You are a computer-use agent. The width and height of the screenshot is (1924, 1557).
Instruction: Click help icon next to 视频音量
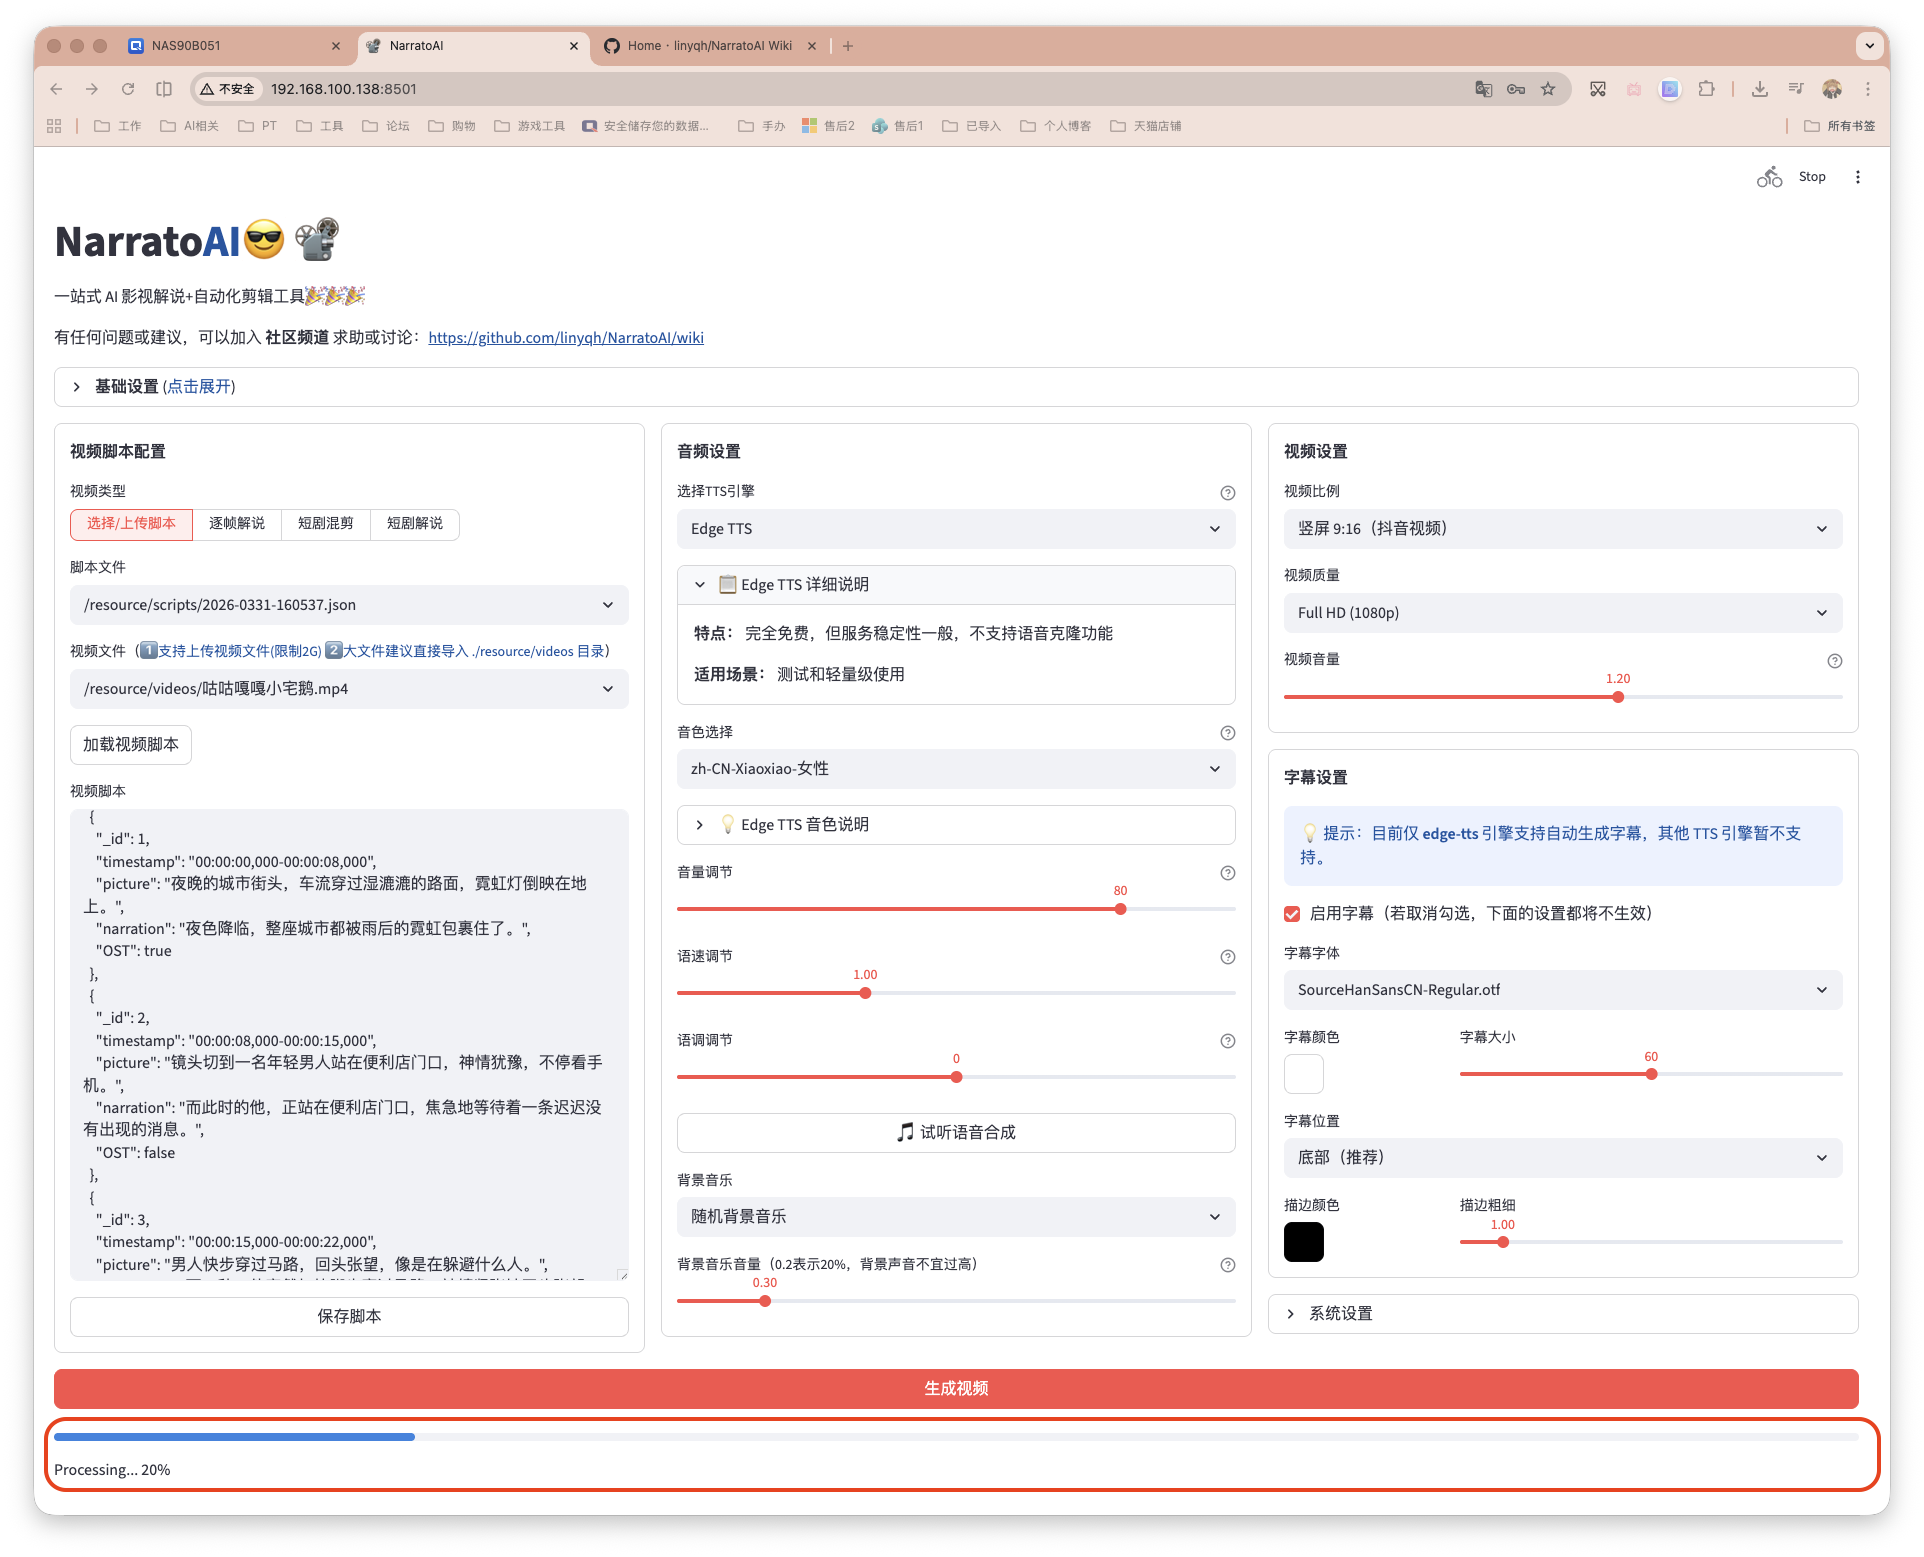click(1834, 661)
